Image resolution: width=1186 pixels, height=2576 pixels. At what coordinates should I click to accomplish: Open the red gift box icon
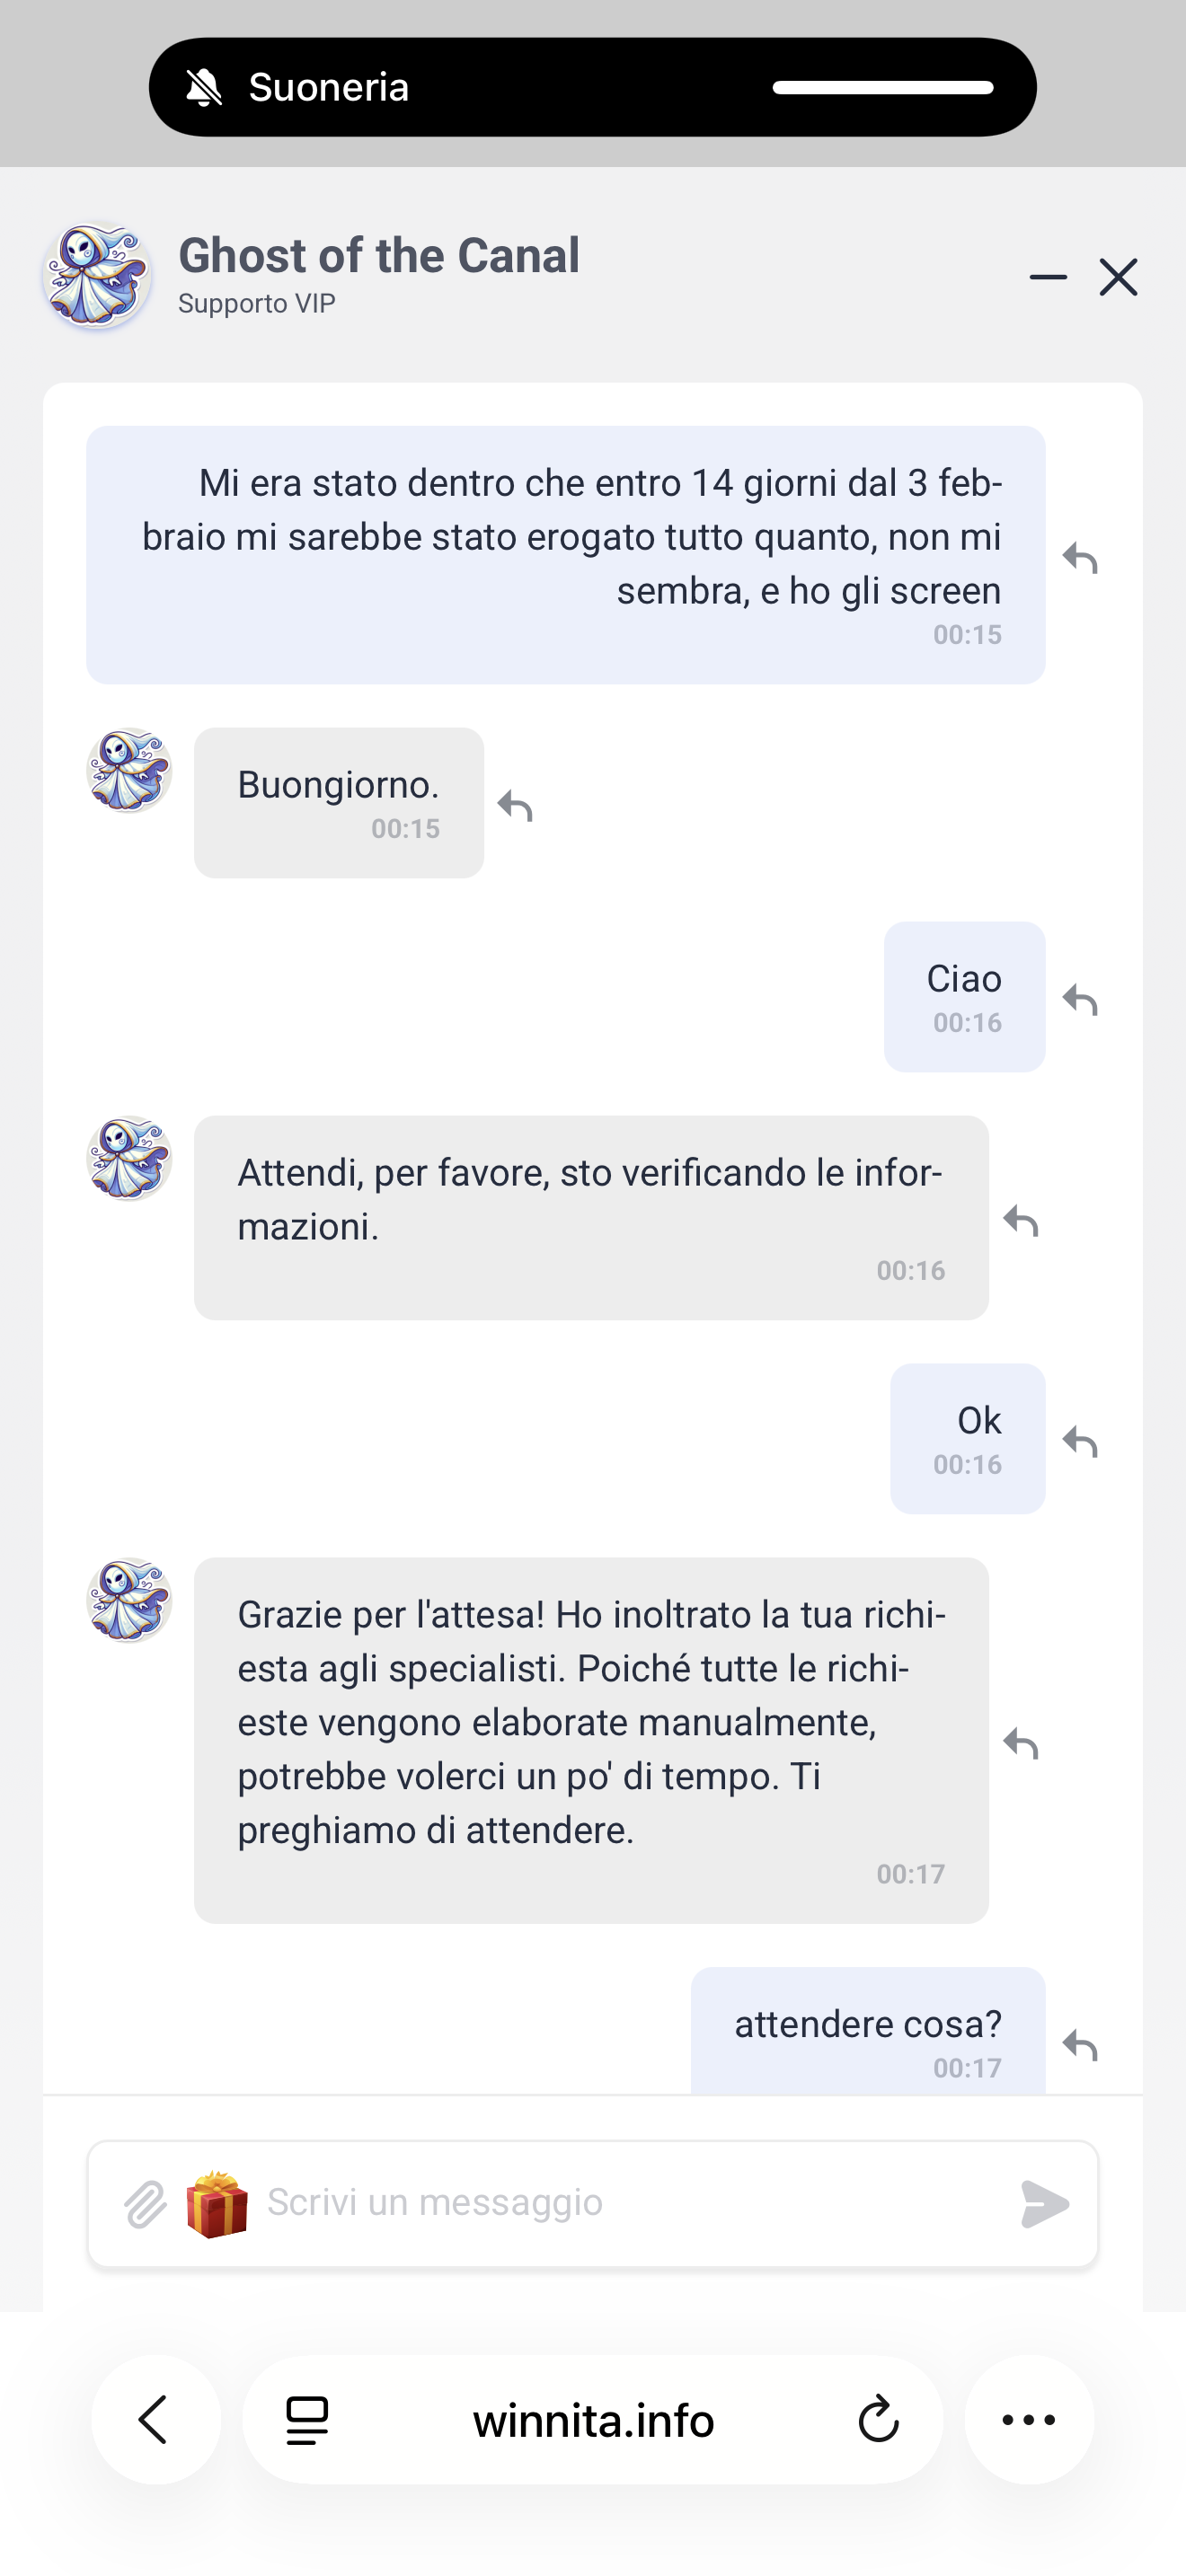217,2204
